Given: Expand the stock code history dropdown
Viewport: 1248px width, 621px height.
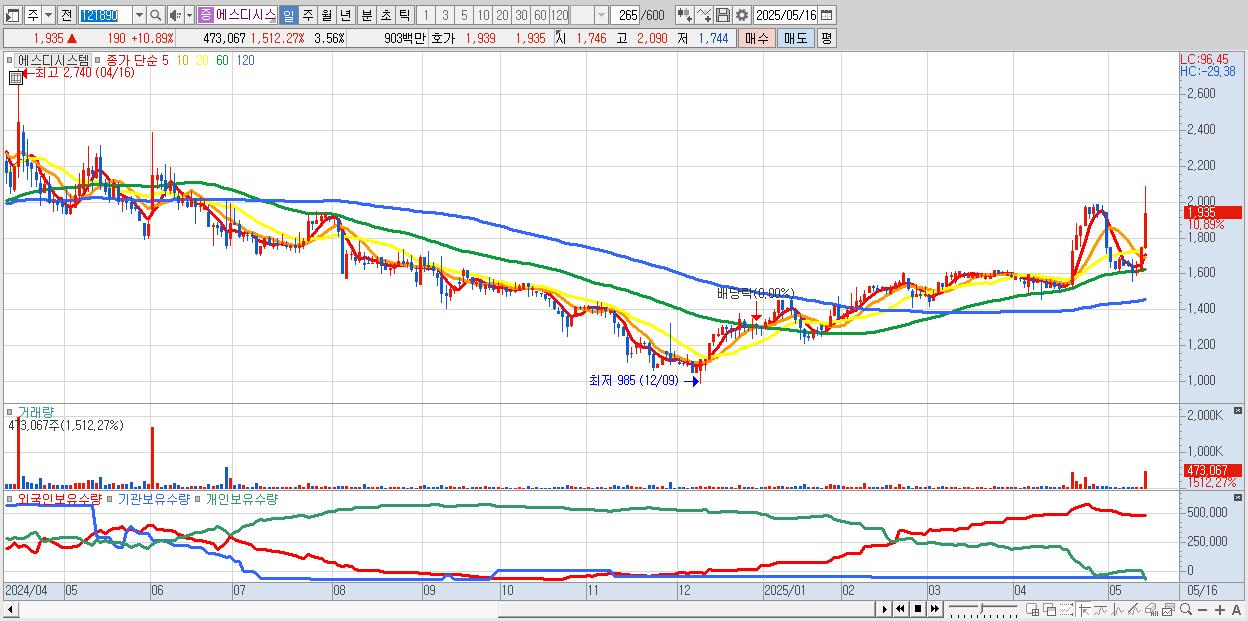Looking at the screenshot, I should click(x=139, y=16).
